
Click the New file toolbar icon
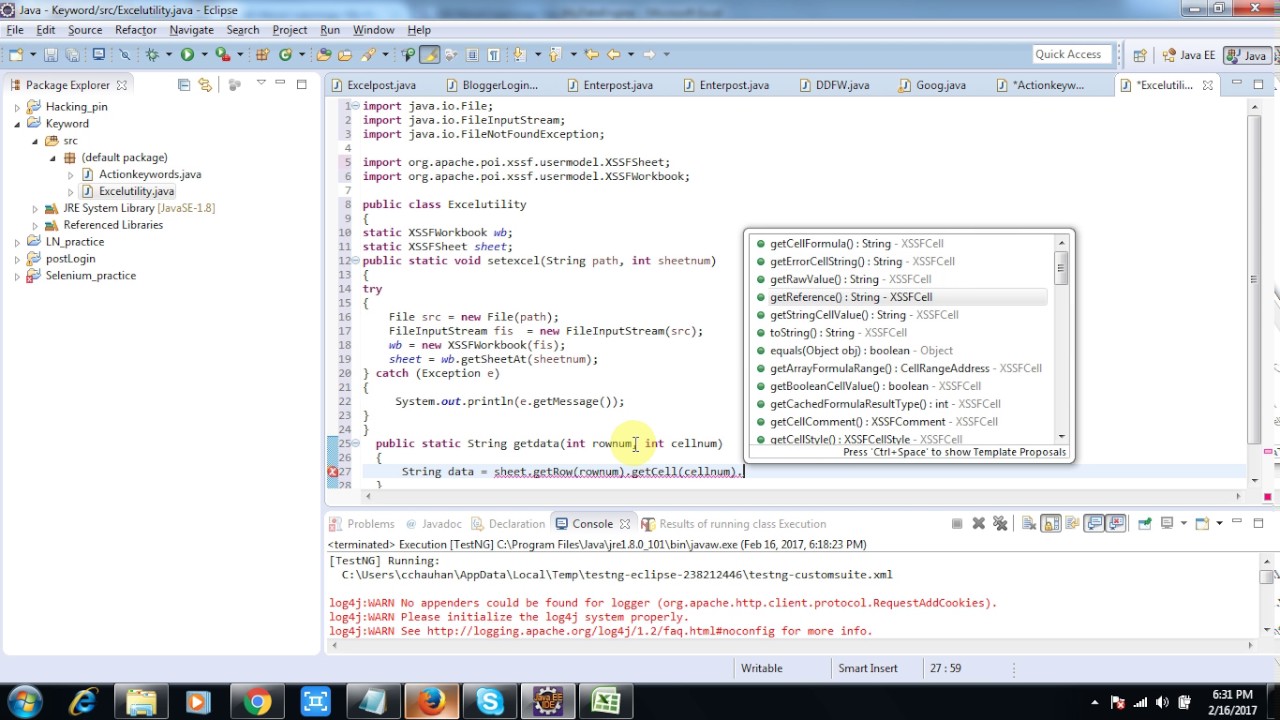15,54
